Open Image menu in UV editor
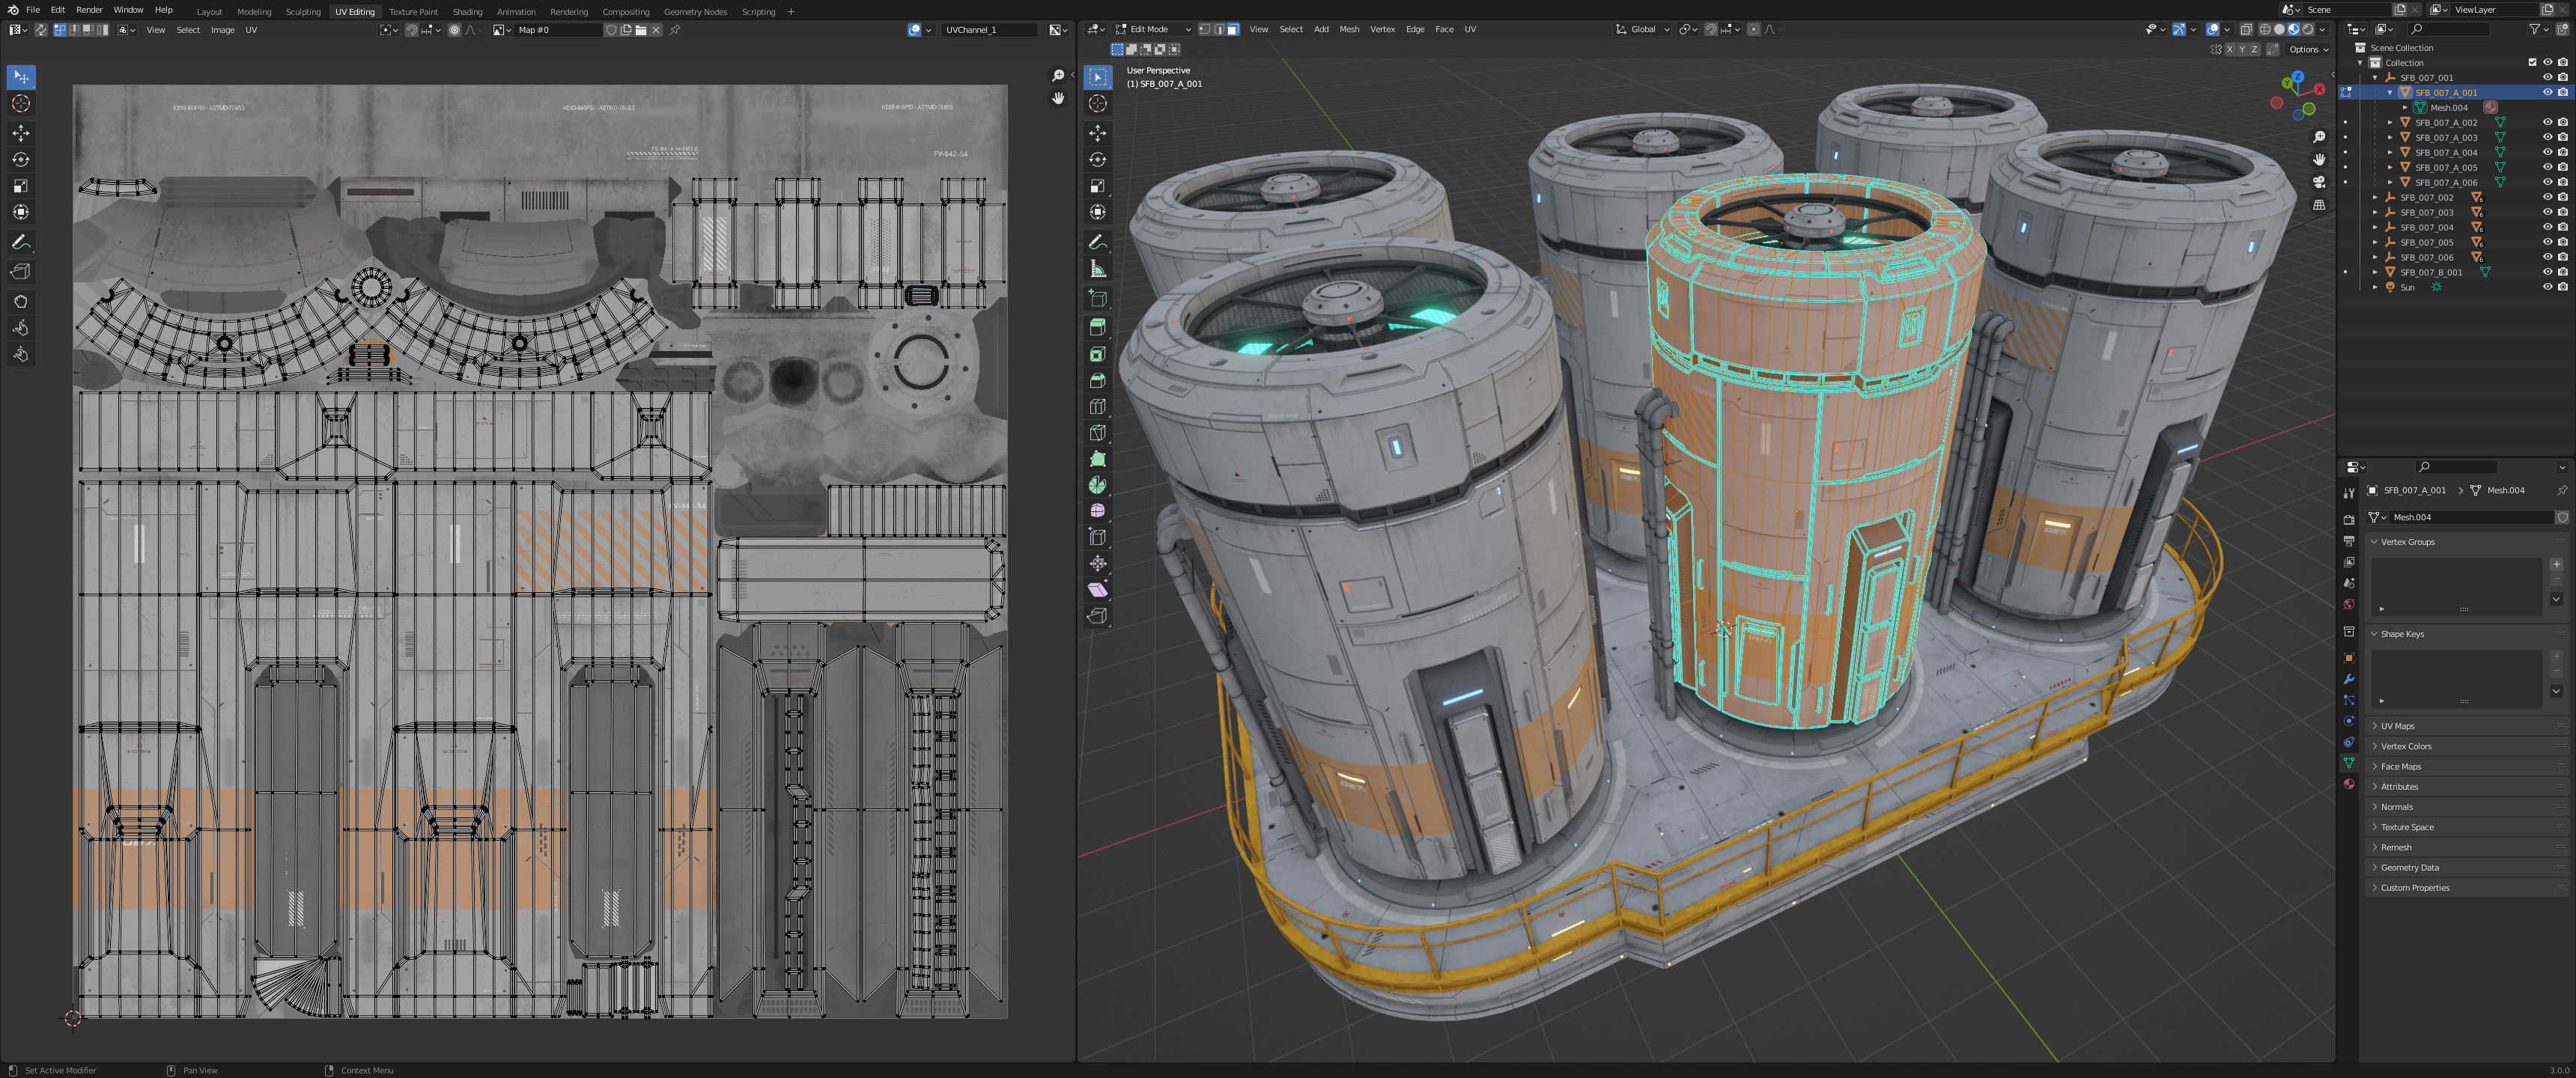Image resolution: width=2576 pixels, height=1078 pixels. coord(223,30)
